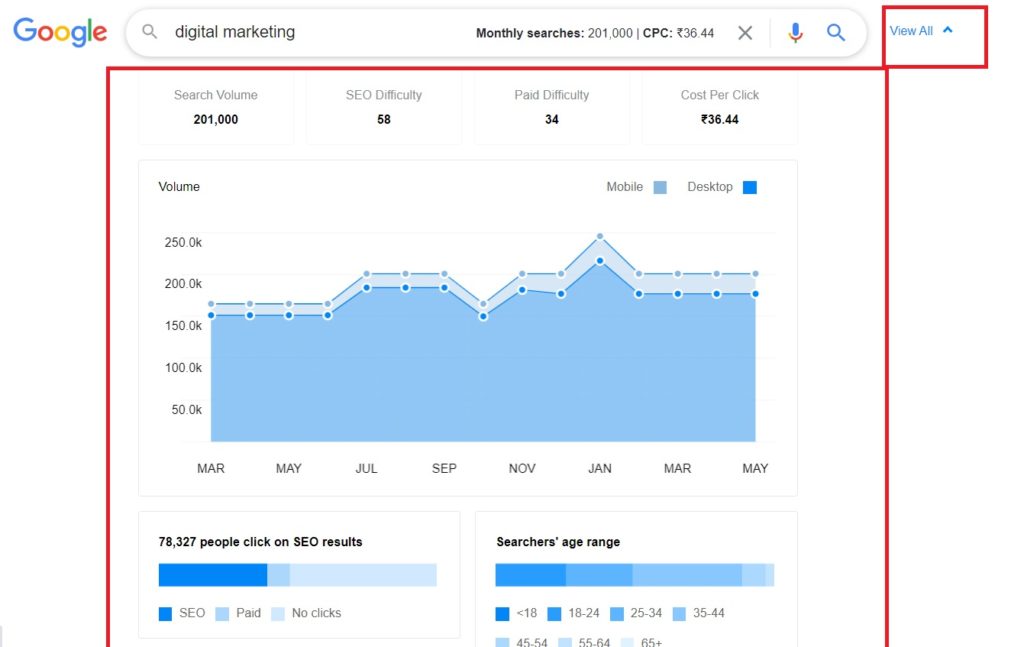Click the NOV month label
The width and height of the screenshot is (1024, 647).
[522, 469]
